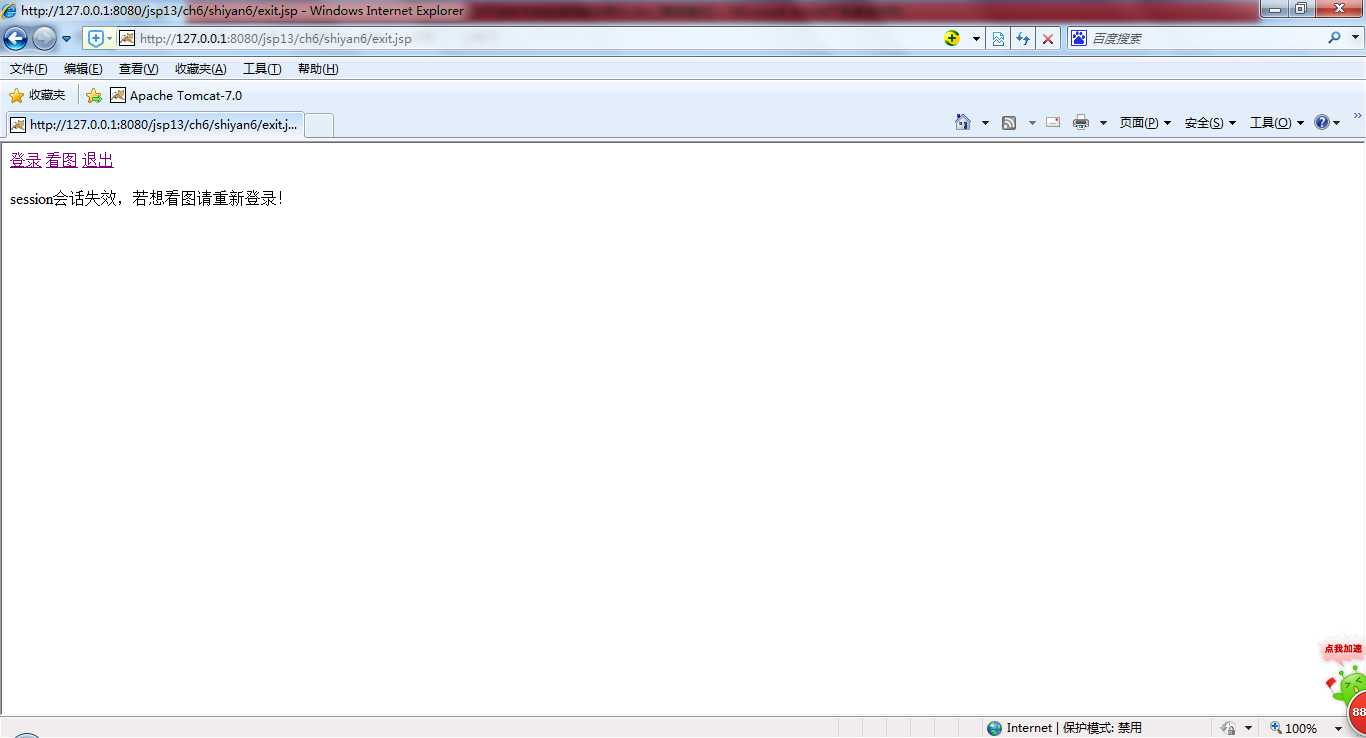Click the 点我加速 speed-up bubble
Screen dimensions: 1366x738
click(x=1343, y=649)
